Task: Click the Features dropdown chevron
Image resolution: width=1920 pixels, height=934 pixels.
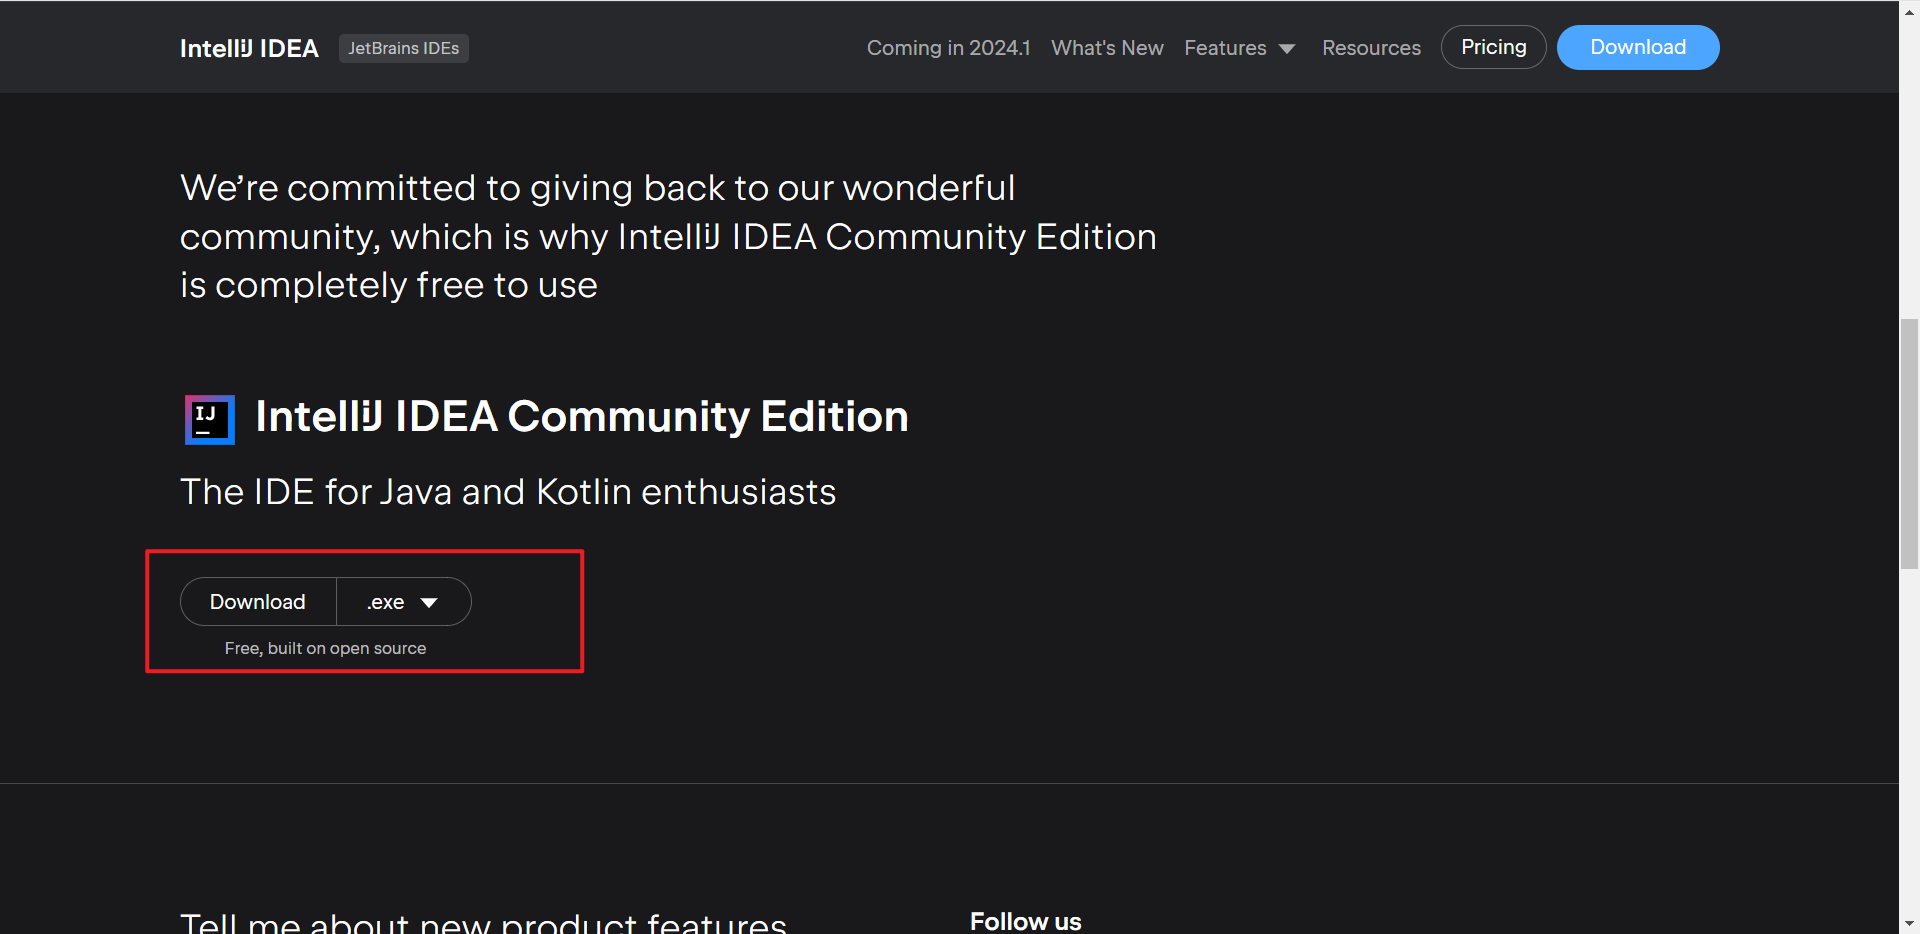Action: click(1287, 47)
